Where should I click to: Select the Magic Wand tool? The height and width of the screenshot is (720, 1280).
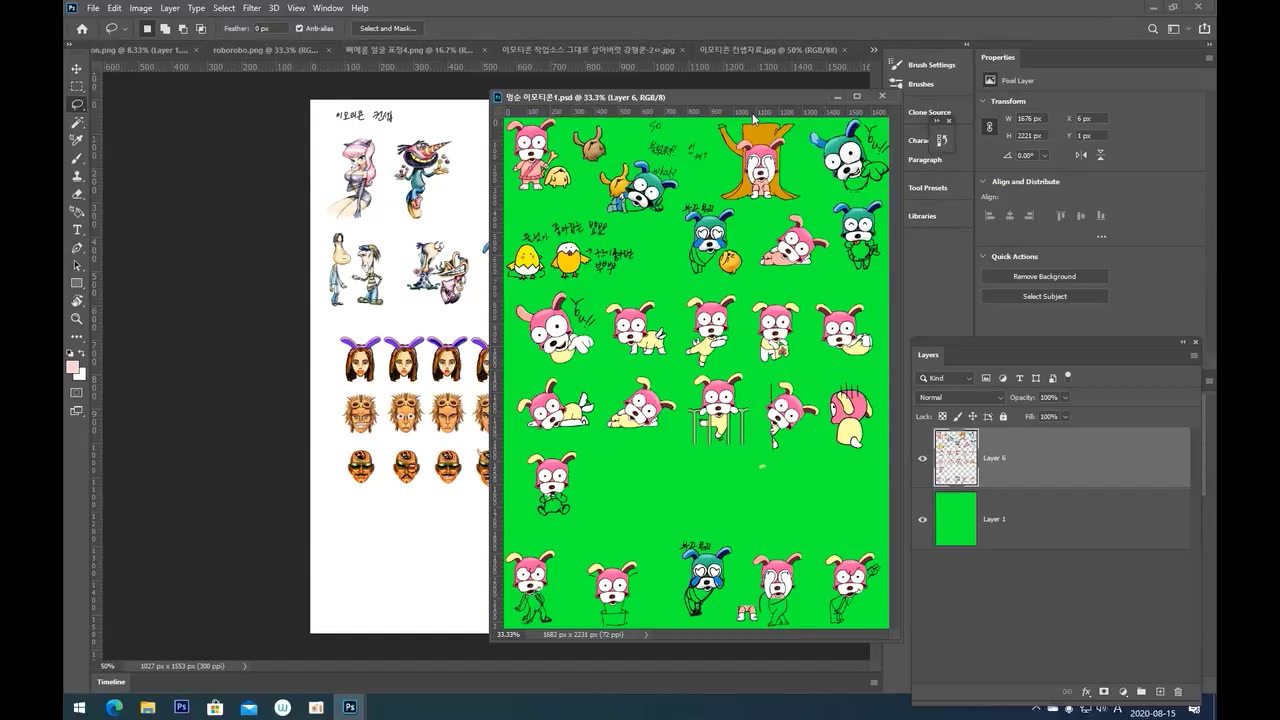click(x=77, y=123)
